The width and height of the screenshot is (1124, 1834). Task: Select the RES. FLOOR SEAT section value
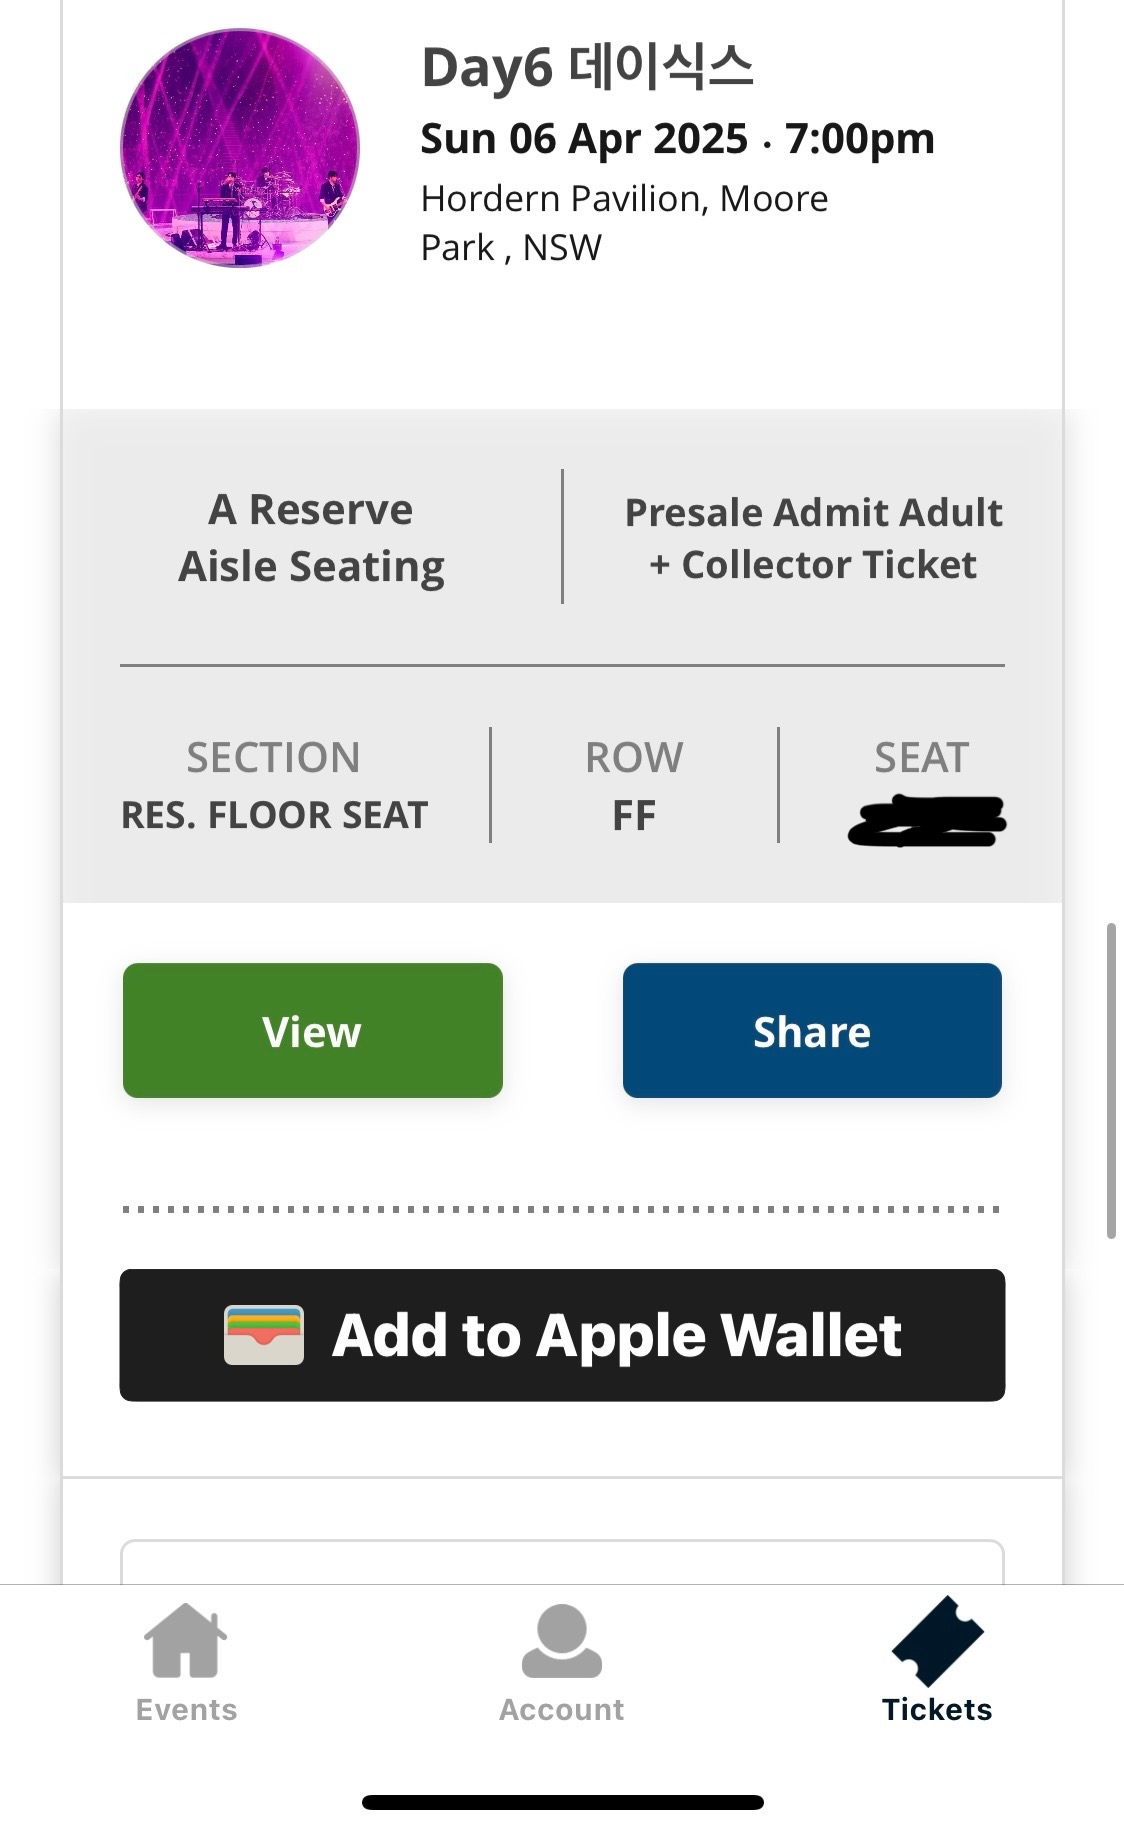click(274, 815)
